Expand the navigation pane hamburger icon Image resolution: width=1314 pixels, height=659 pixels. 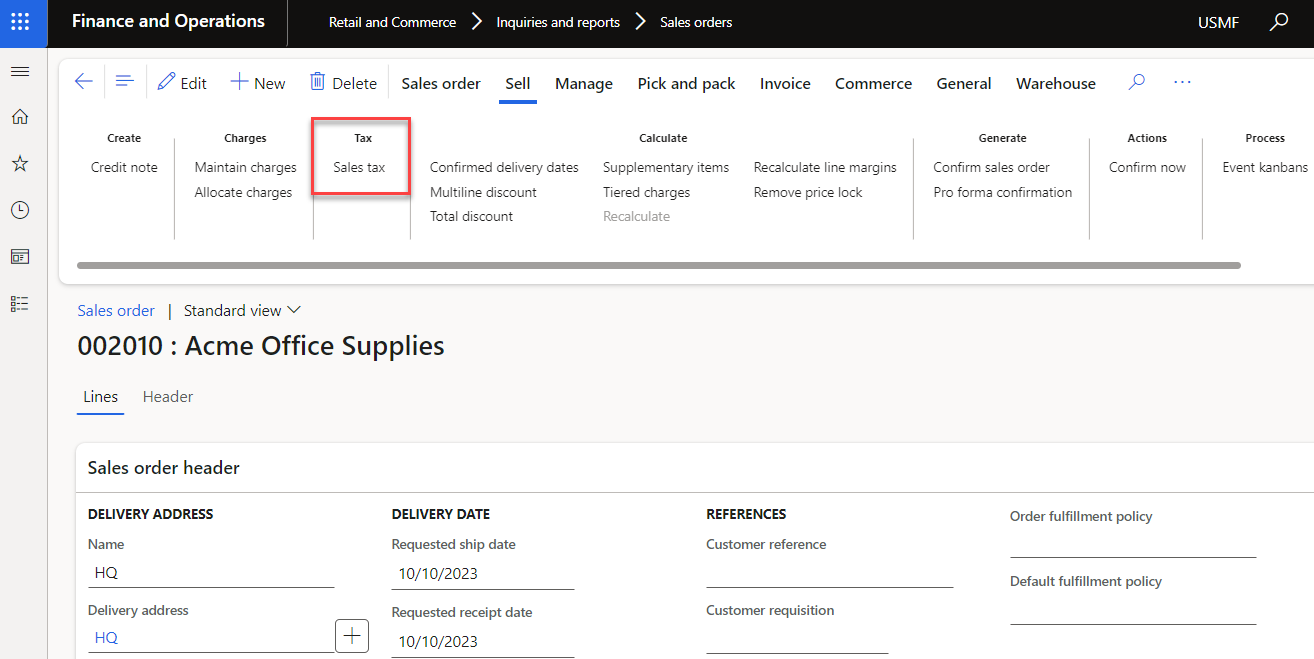[20, 72]
